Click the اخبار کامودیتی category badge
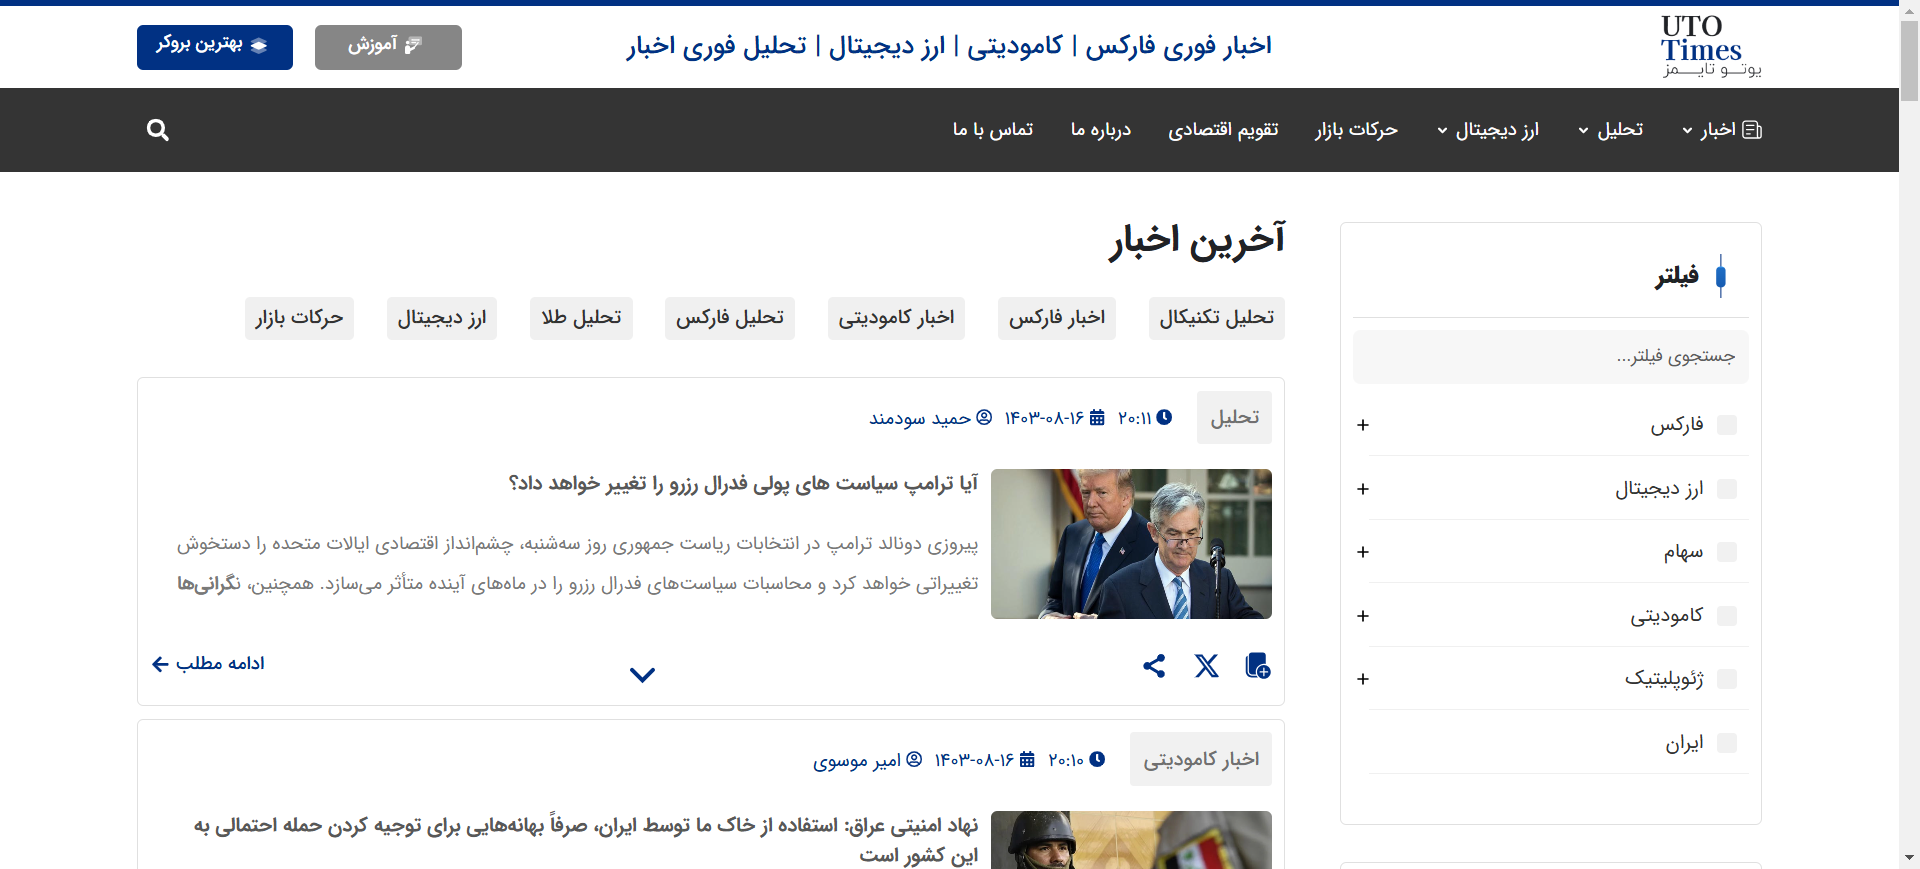This screenshot has height=869, width=1920. pos(1201,759)
